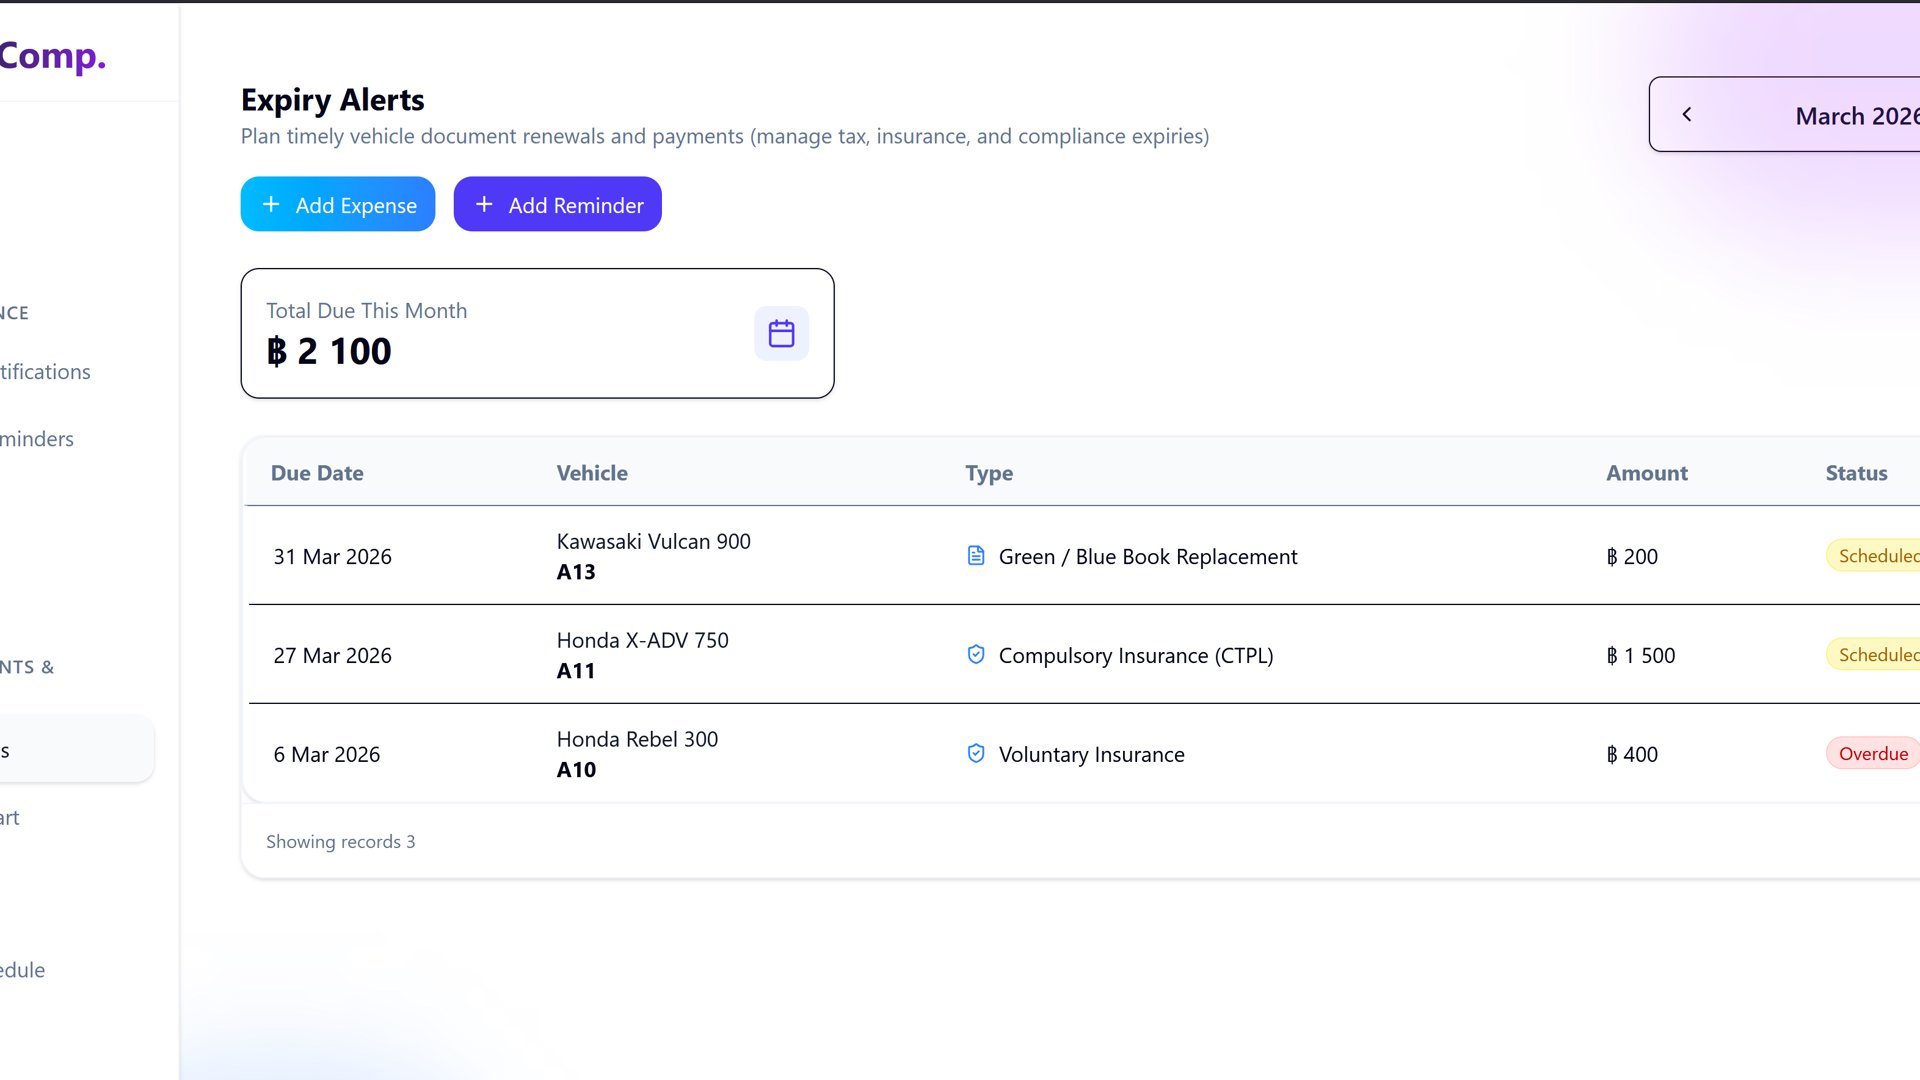The height and width of the screenshot is (1080, 1920).
Task: Click the Showing records 3 footer text
Action: [x=340, y=842]
